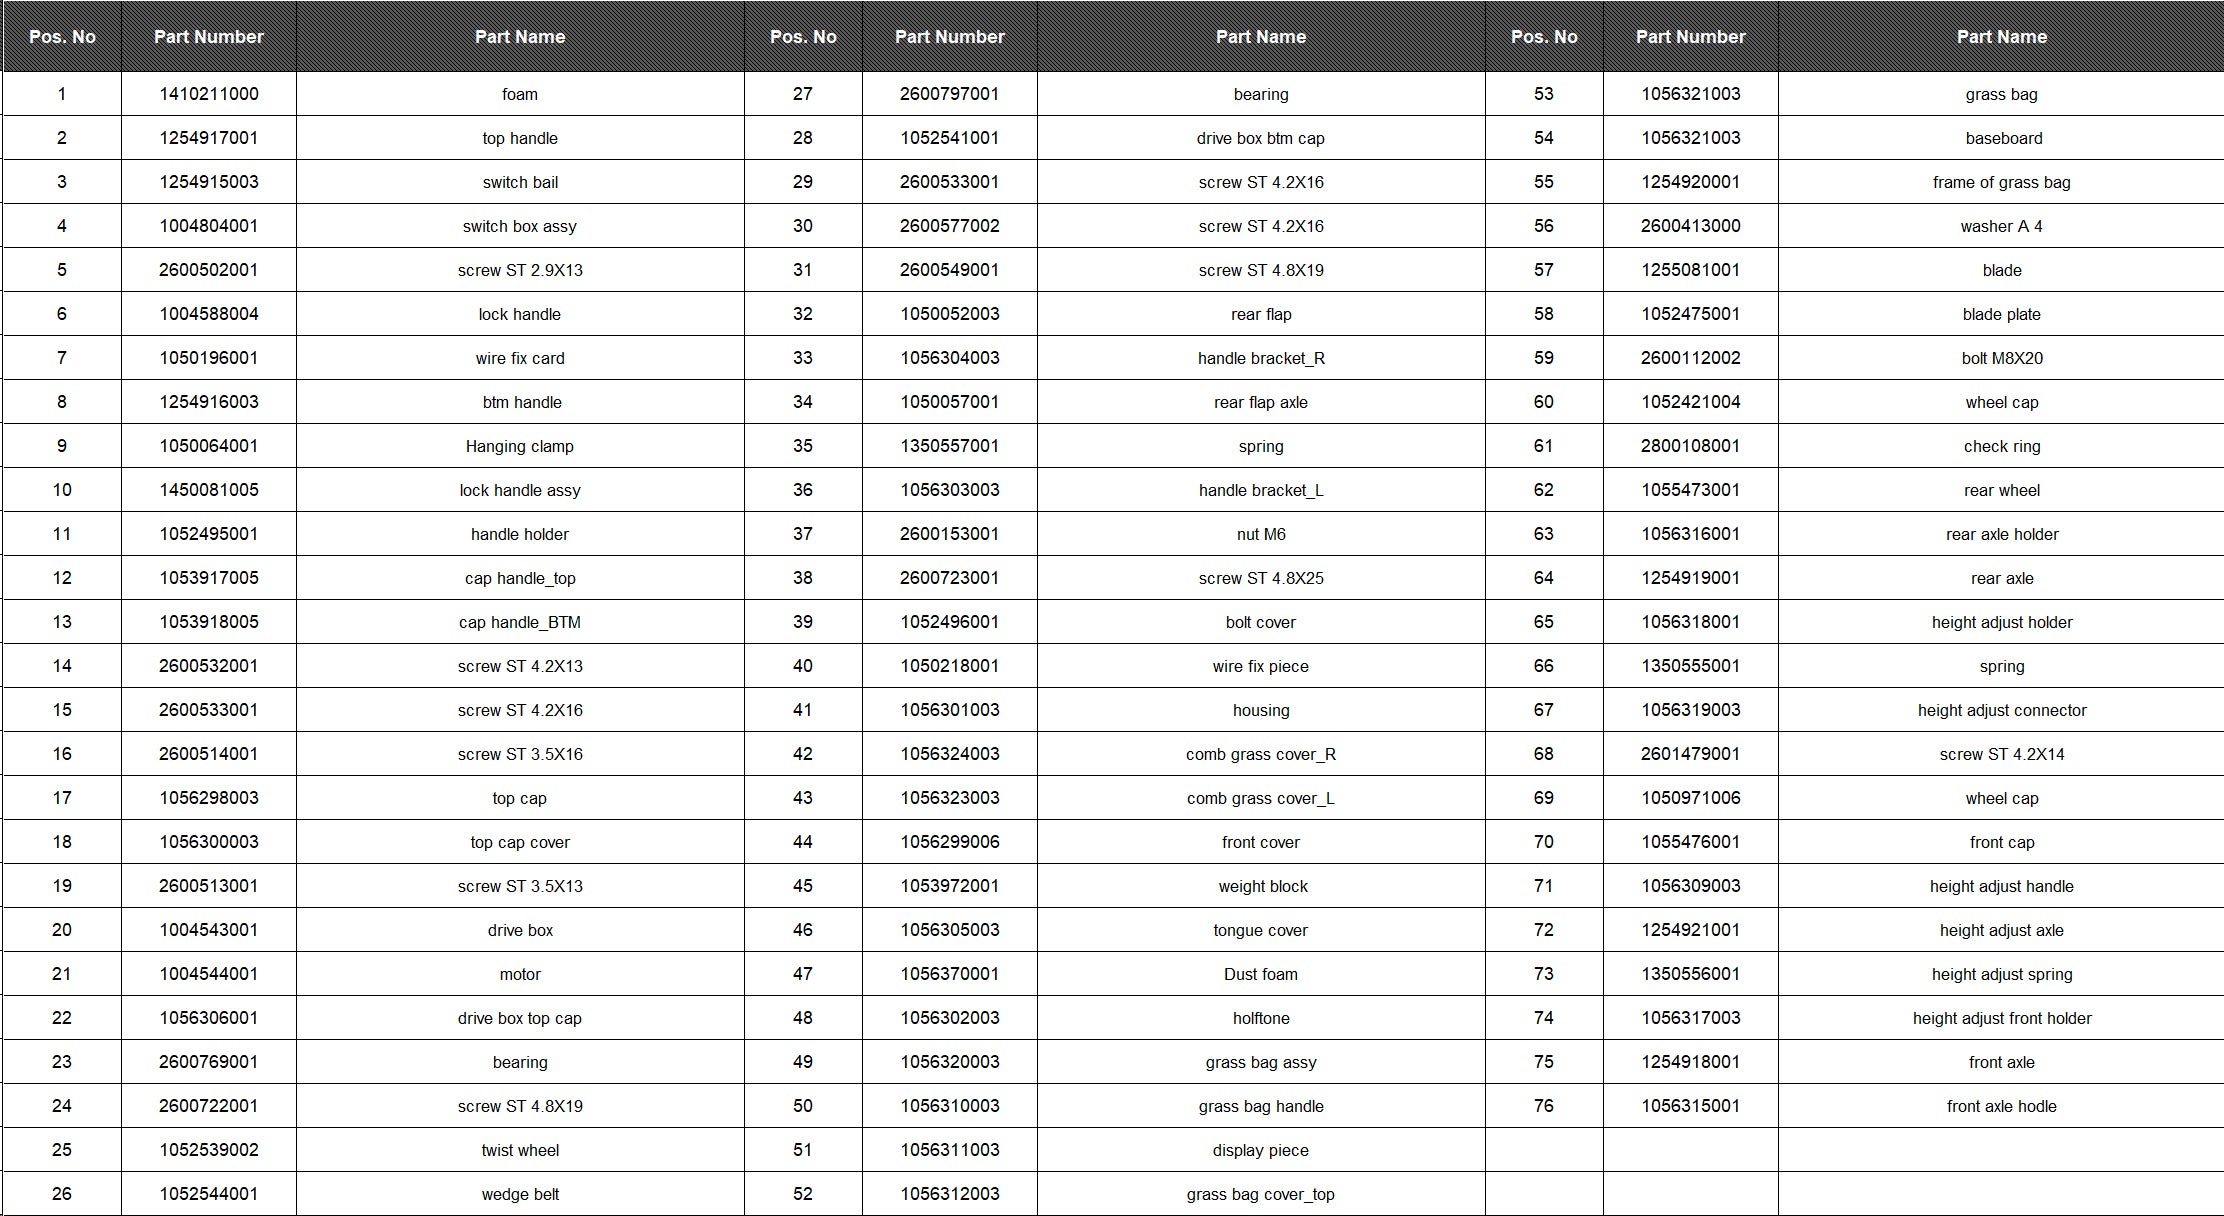Select the 'motor' part name cell
The image size is (2224, 1216).
[x=520, y=974]
